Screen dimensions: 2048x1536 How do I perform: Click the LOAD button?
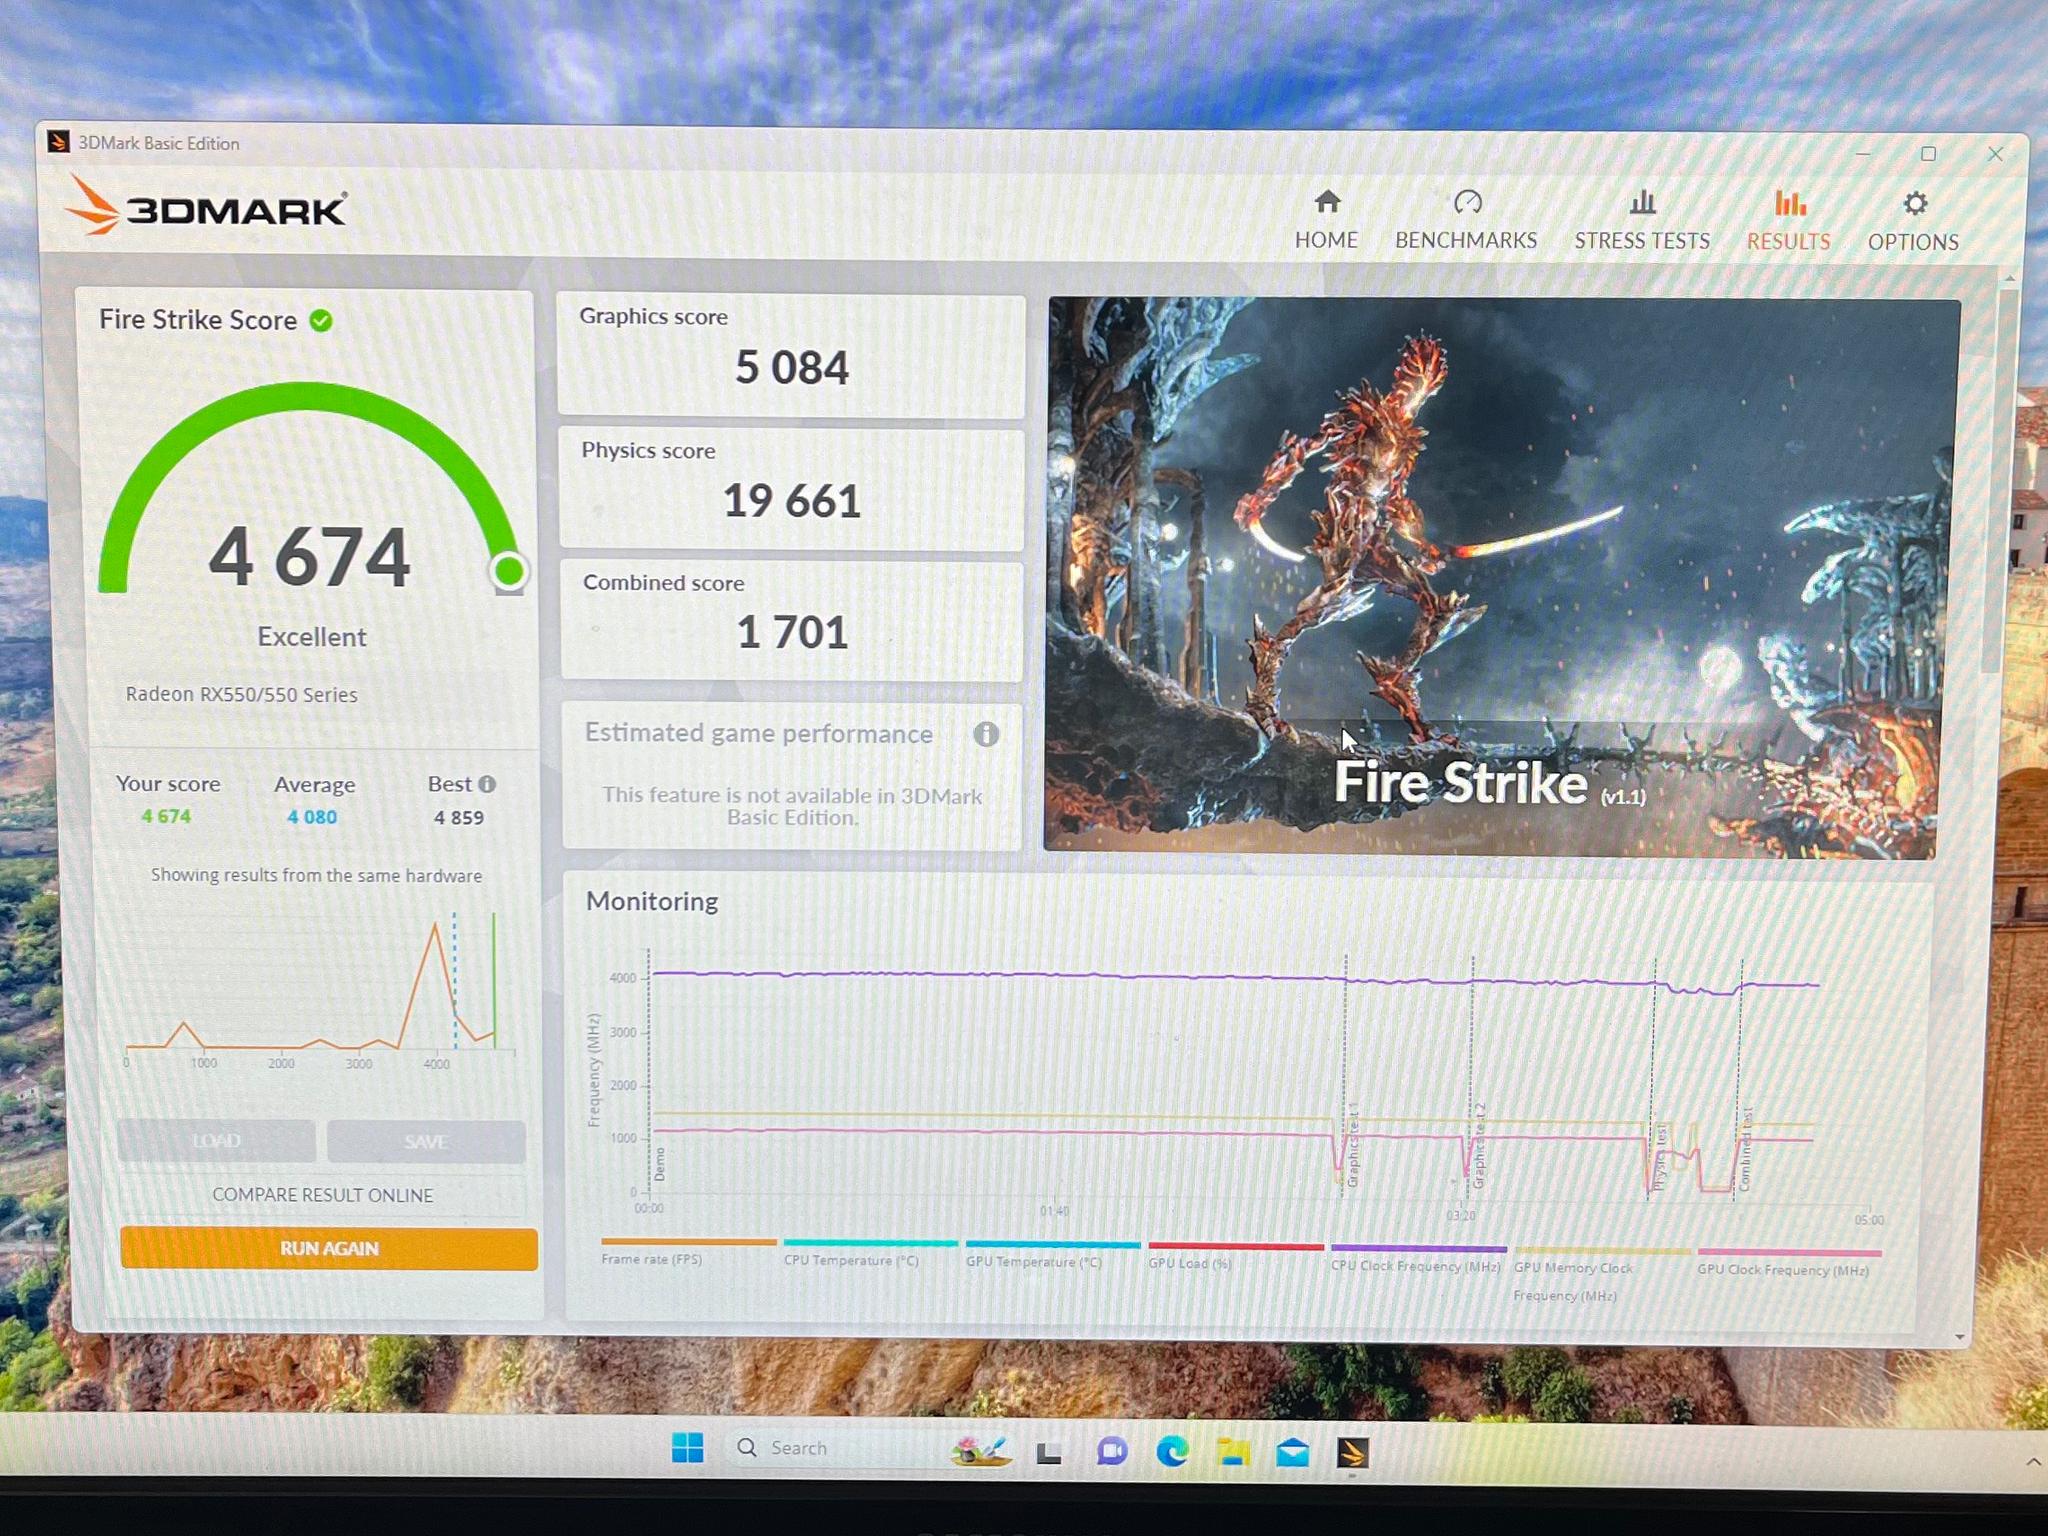[x=217, y=1141]
